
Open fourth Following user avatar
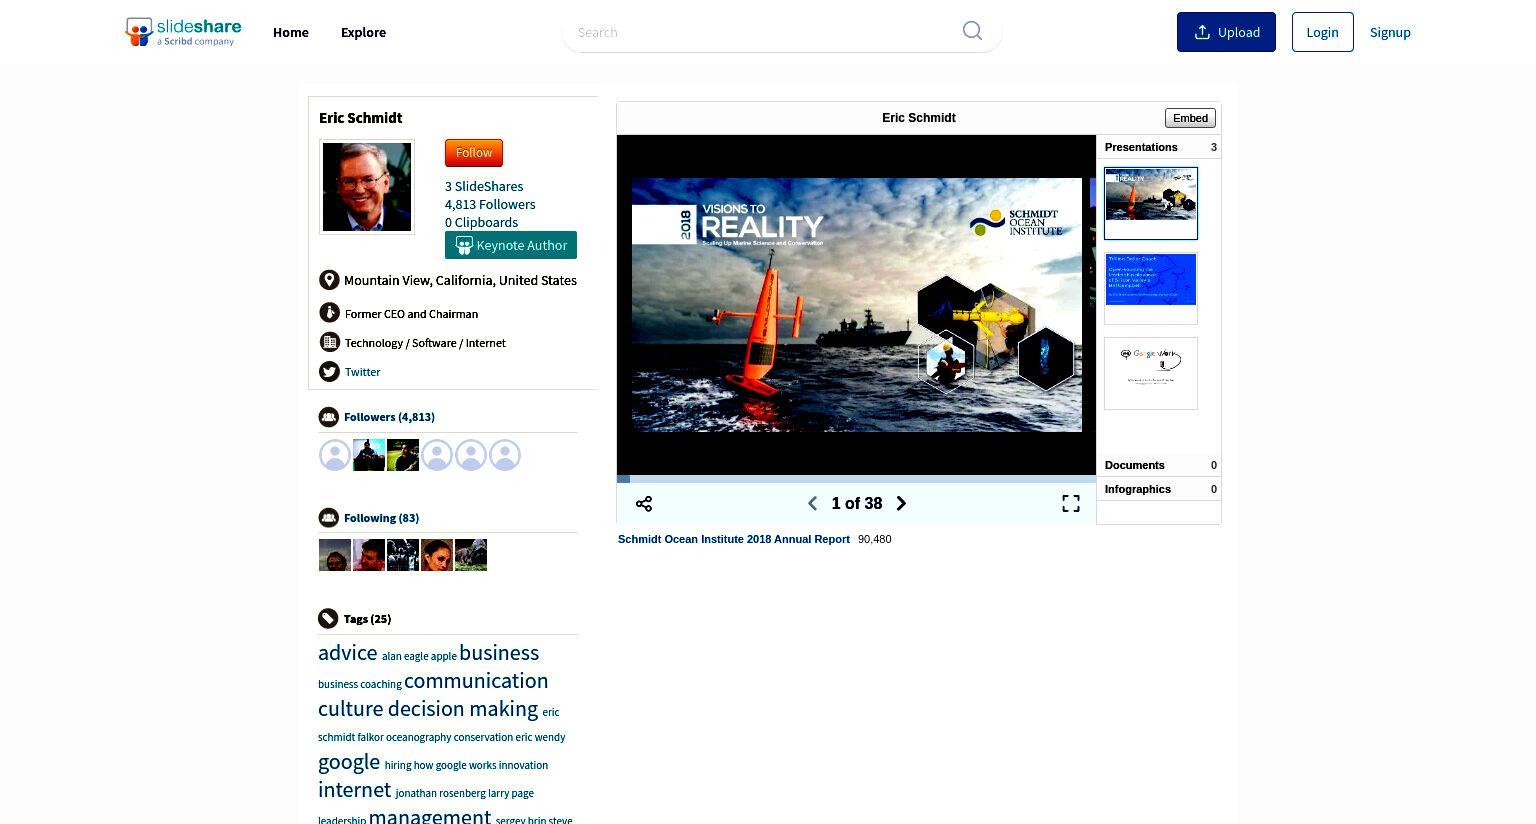coord(437,555)
